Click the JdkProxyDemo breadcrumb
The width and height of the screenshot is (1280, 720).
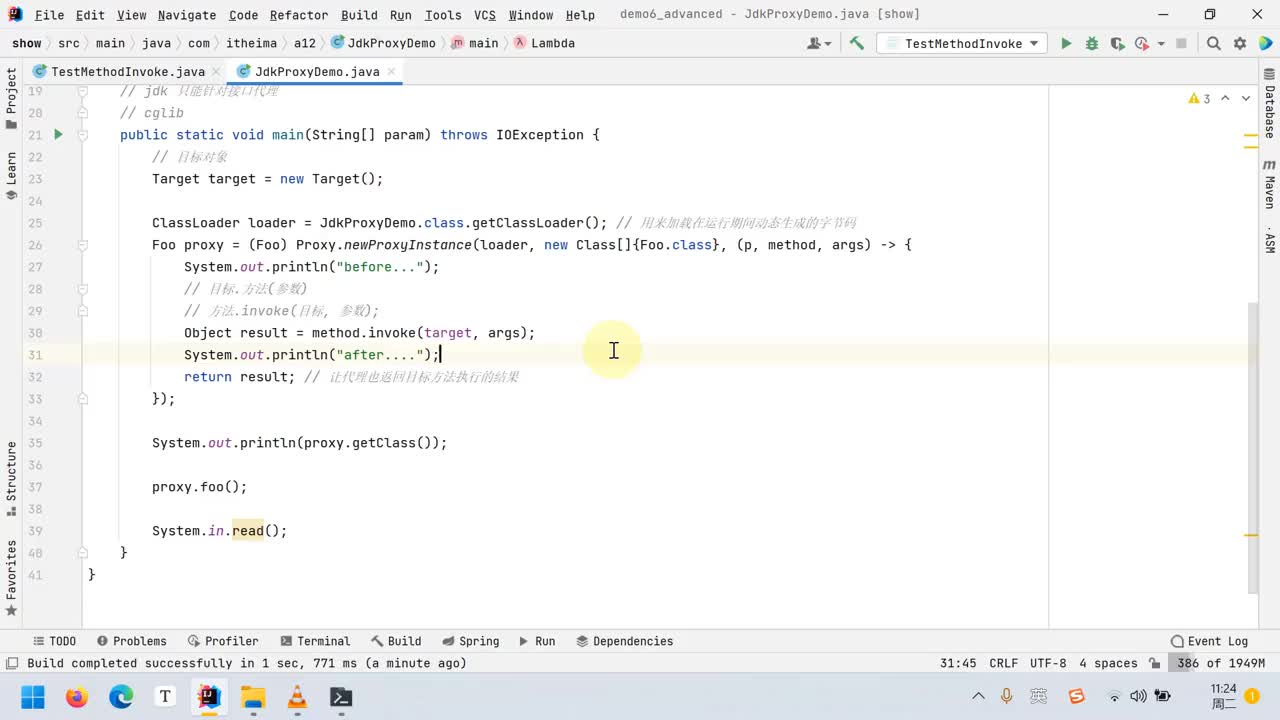tap(384, 43)
